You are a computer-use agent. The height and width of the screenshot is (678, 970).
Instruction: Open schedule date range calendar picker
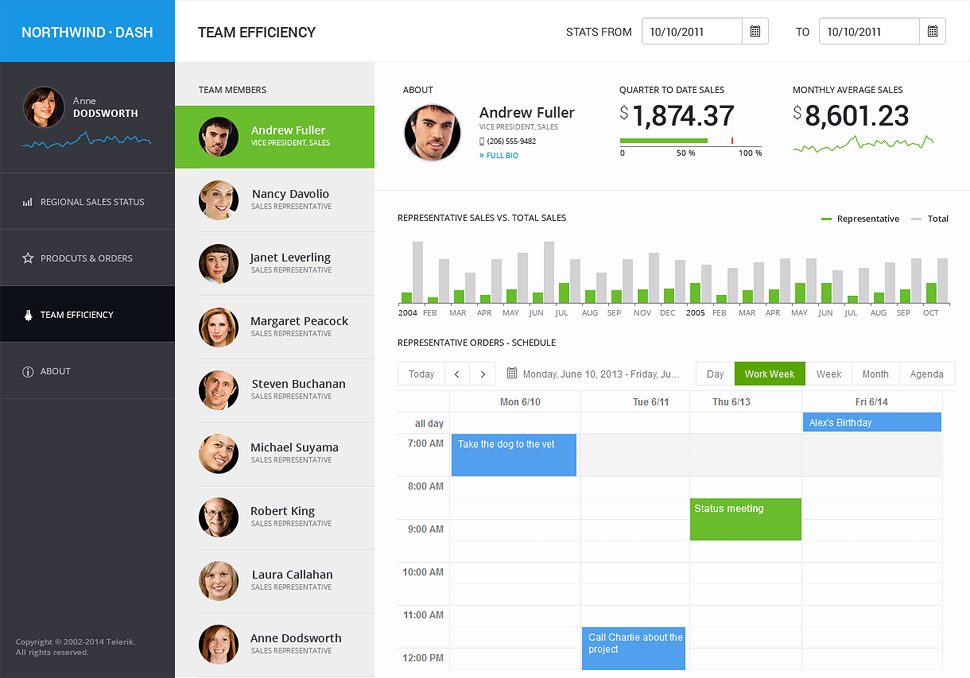click(x=512, y=374)
